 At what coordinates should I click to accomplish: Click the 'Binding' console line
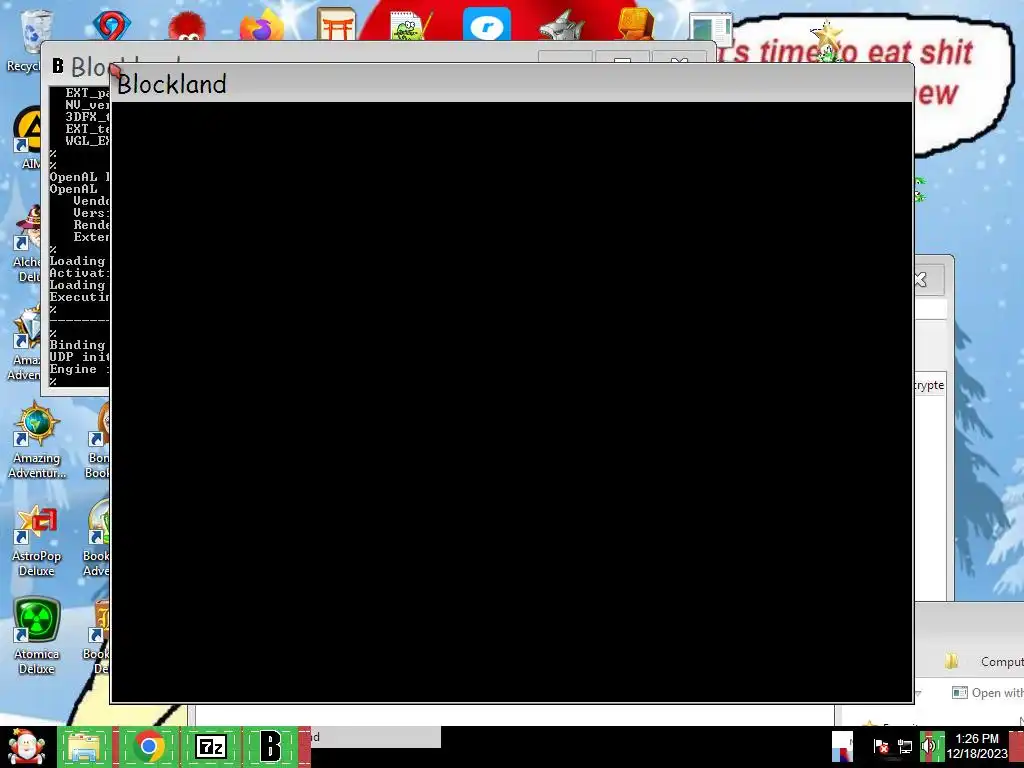point(77,345)
